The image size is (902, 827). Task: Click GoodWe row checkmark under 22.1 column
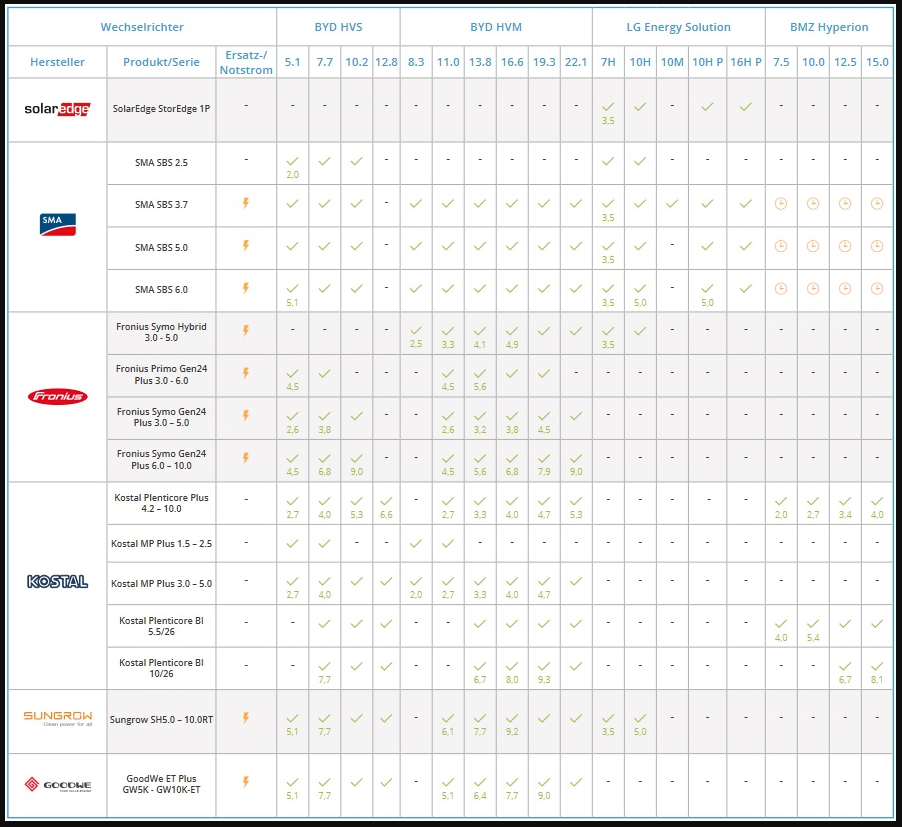[576, 782]
